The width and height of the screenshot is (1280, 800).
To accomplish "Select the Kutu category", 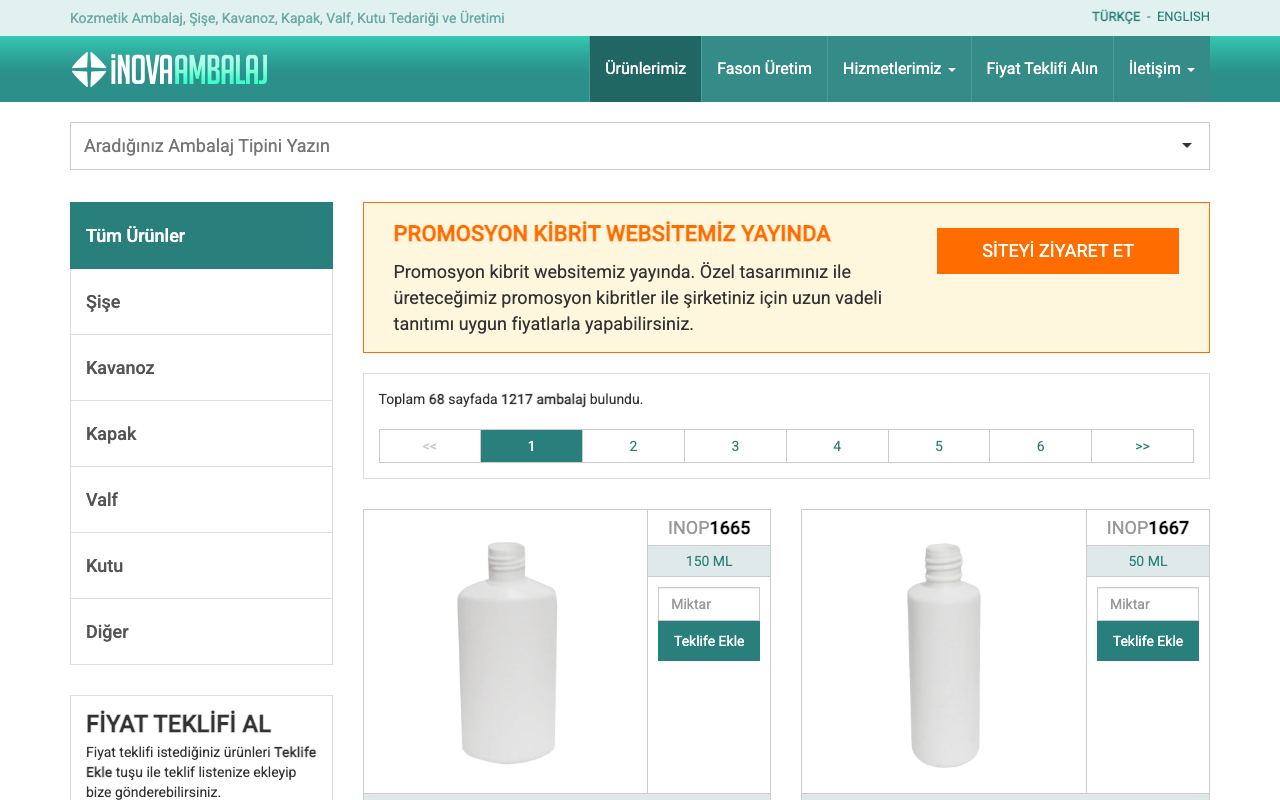I will pyautogui.click(x=201, y=566).
